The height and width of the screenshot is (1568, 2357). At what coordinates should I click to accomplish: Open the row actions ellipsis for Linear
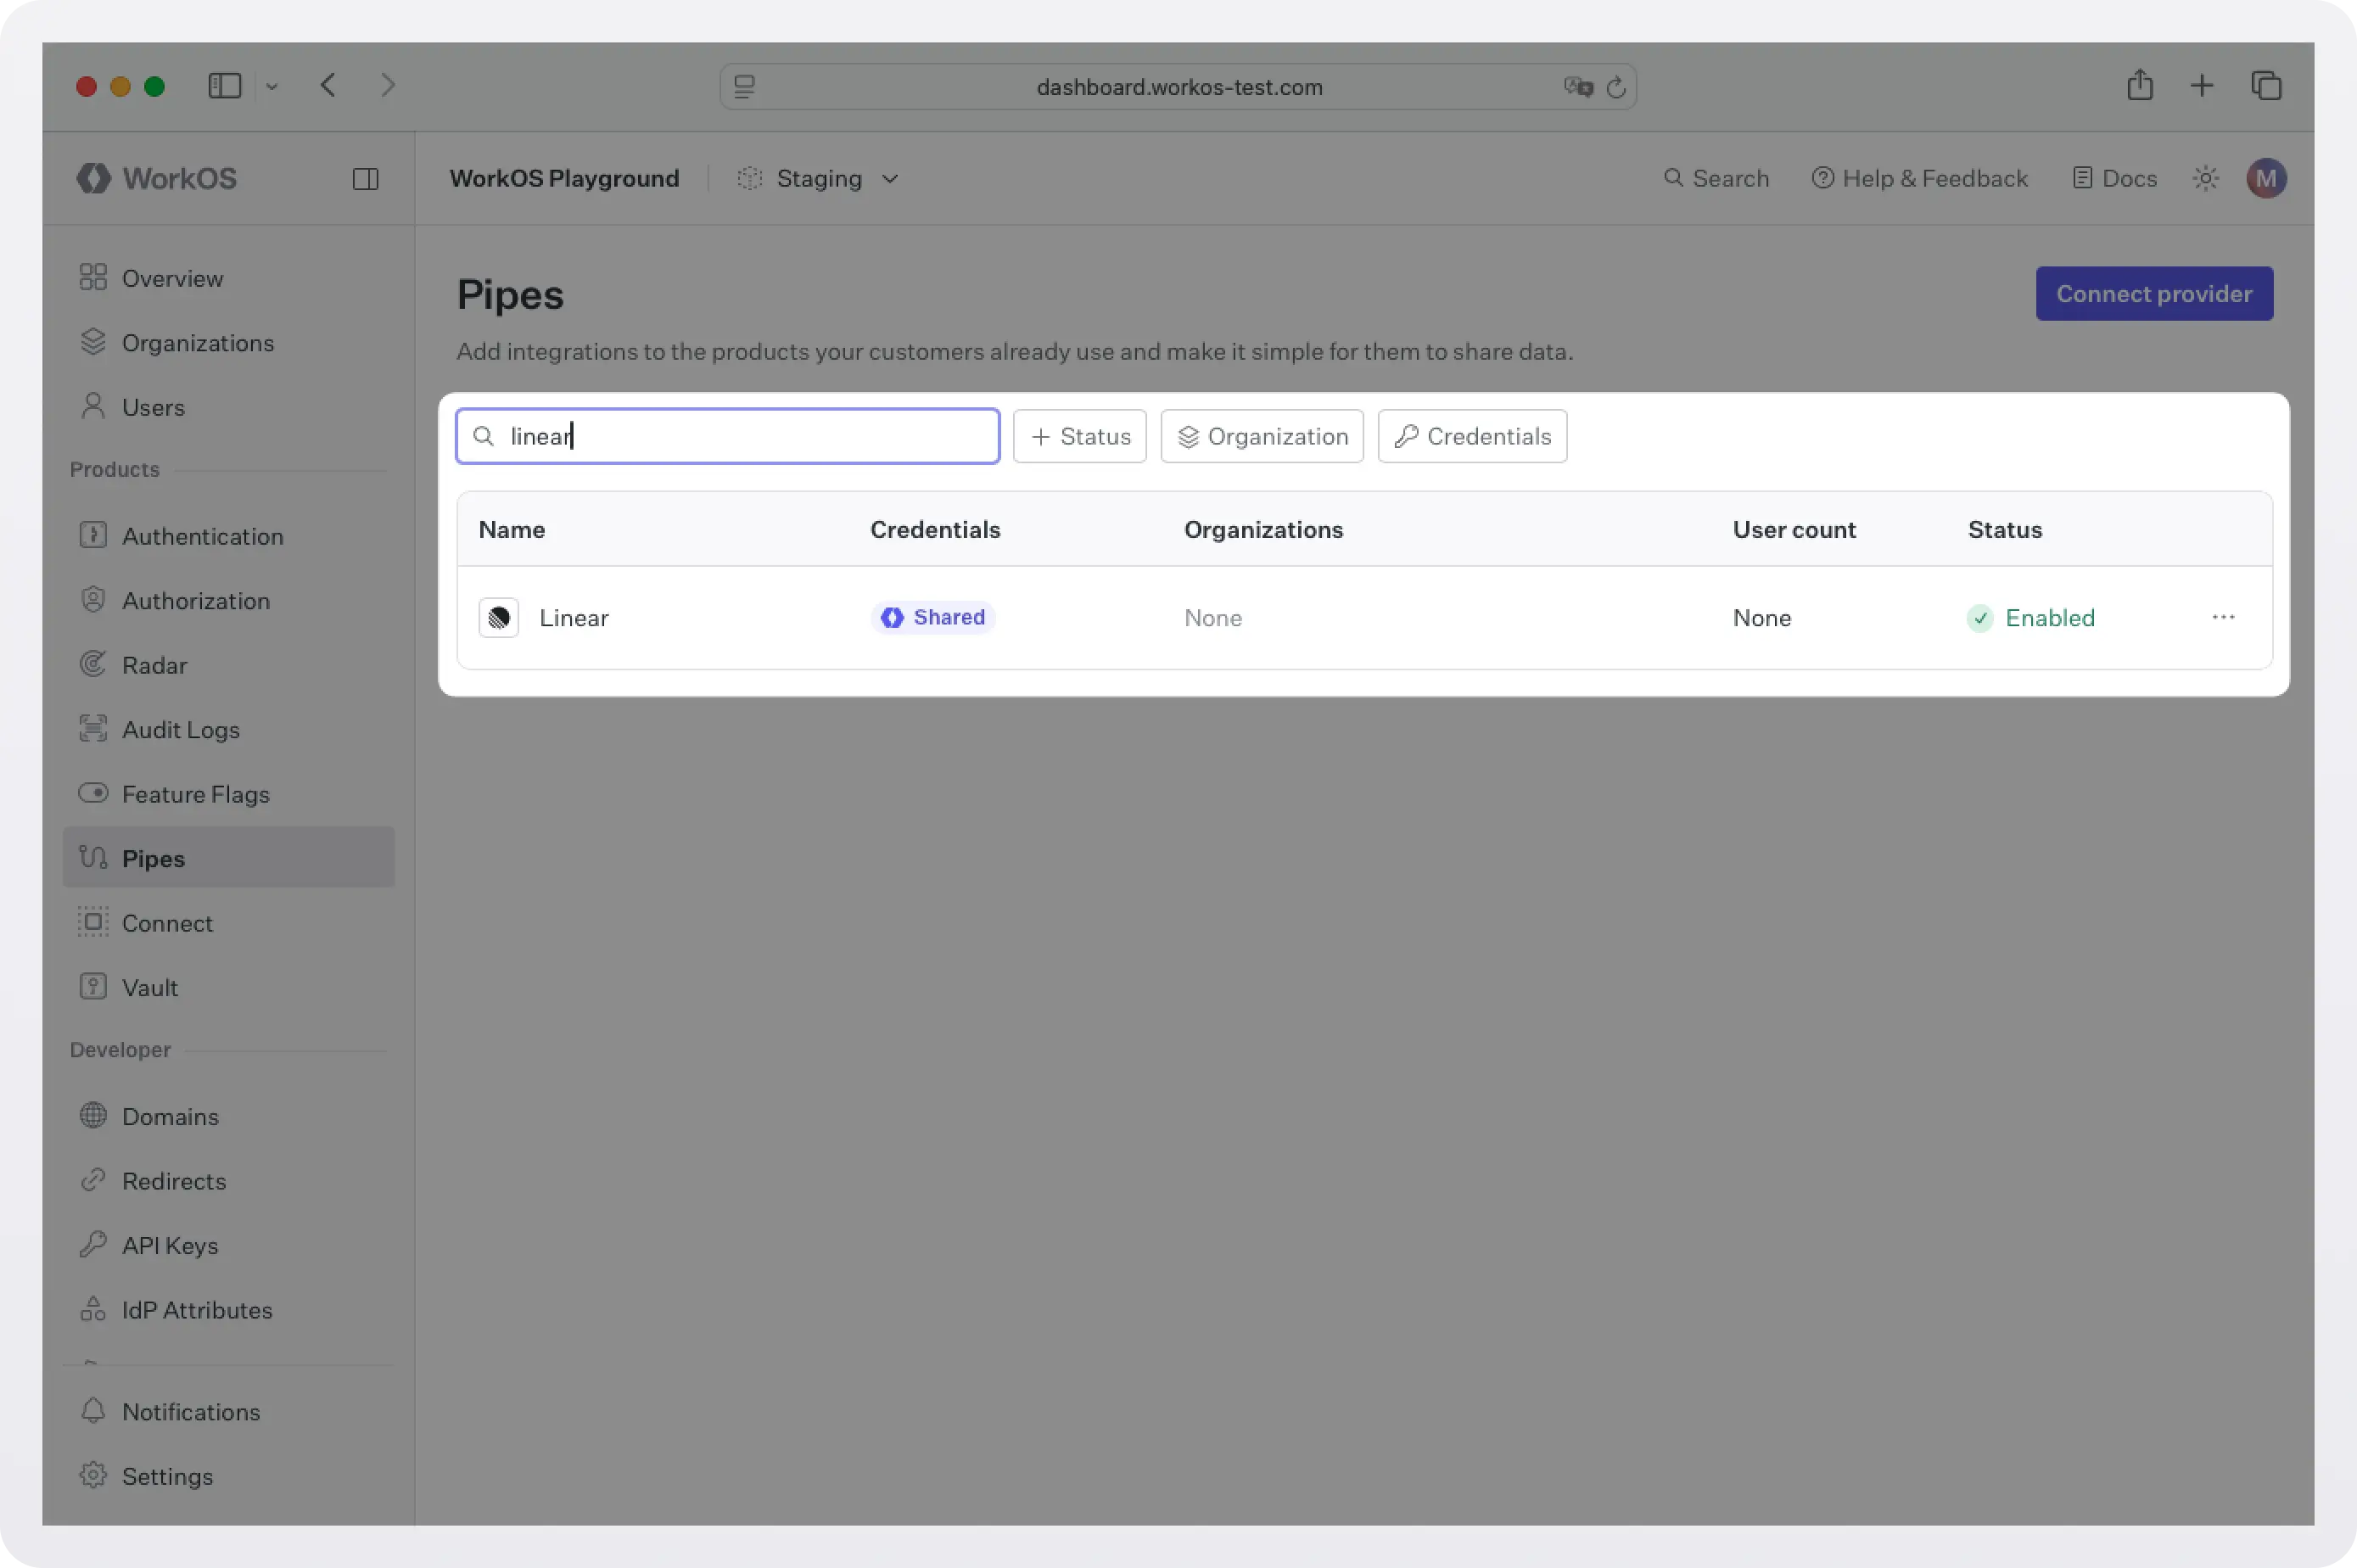coord(2224,617)
